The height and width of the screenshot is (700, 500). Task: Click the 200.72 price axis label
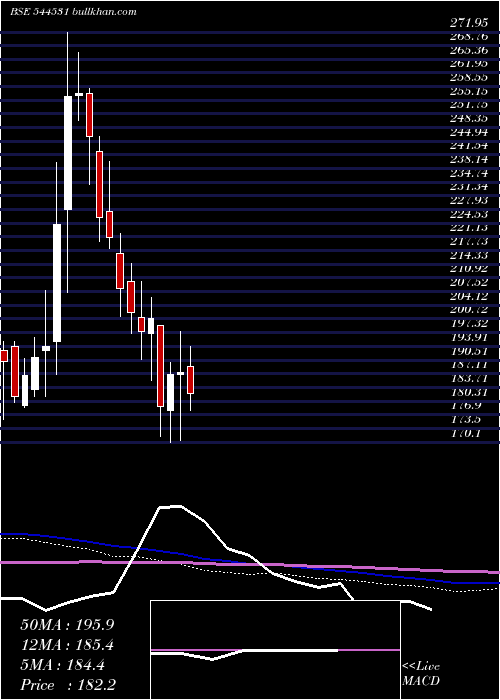pyautogui.click(x=468, y=310)
